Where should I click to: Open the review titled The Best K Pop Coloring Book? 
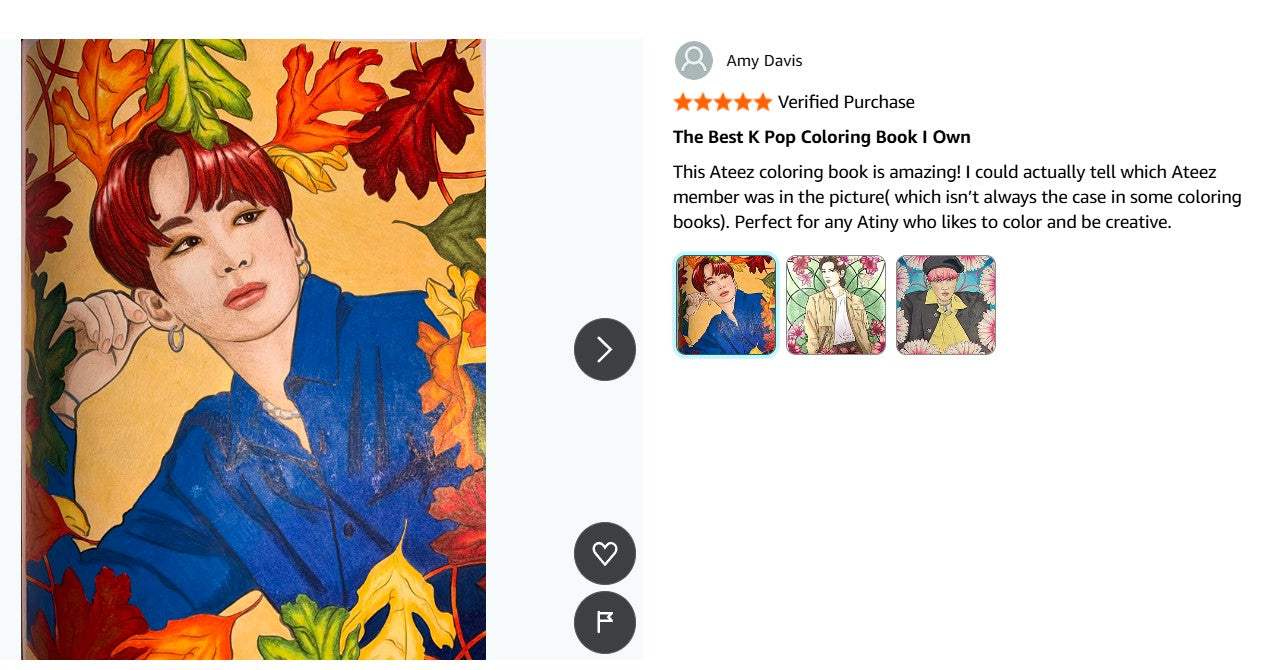[x=821, y=137]
